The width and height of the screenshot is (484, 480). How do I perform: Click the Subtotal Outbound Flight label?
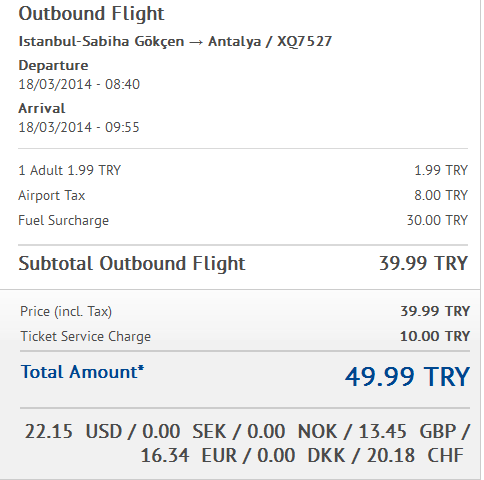132,264
